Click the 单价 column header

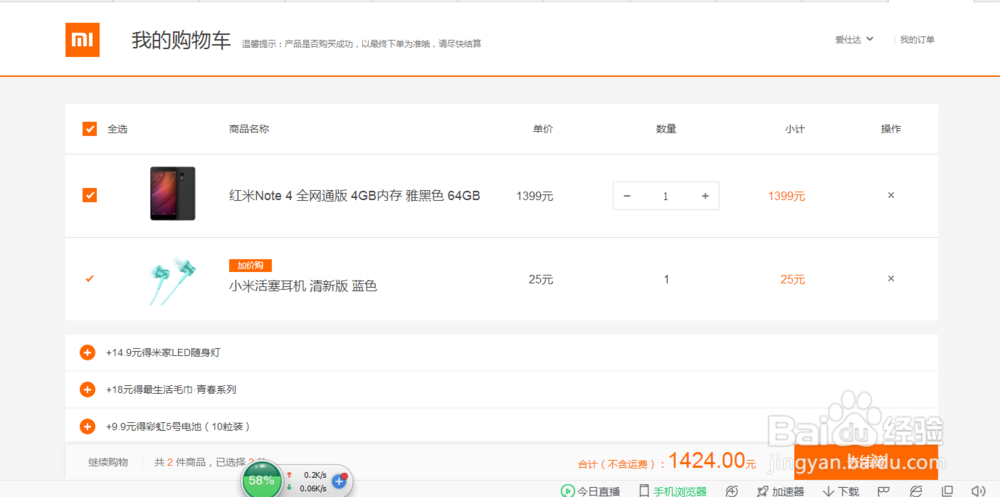click(x=543, y=129)
